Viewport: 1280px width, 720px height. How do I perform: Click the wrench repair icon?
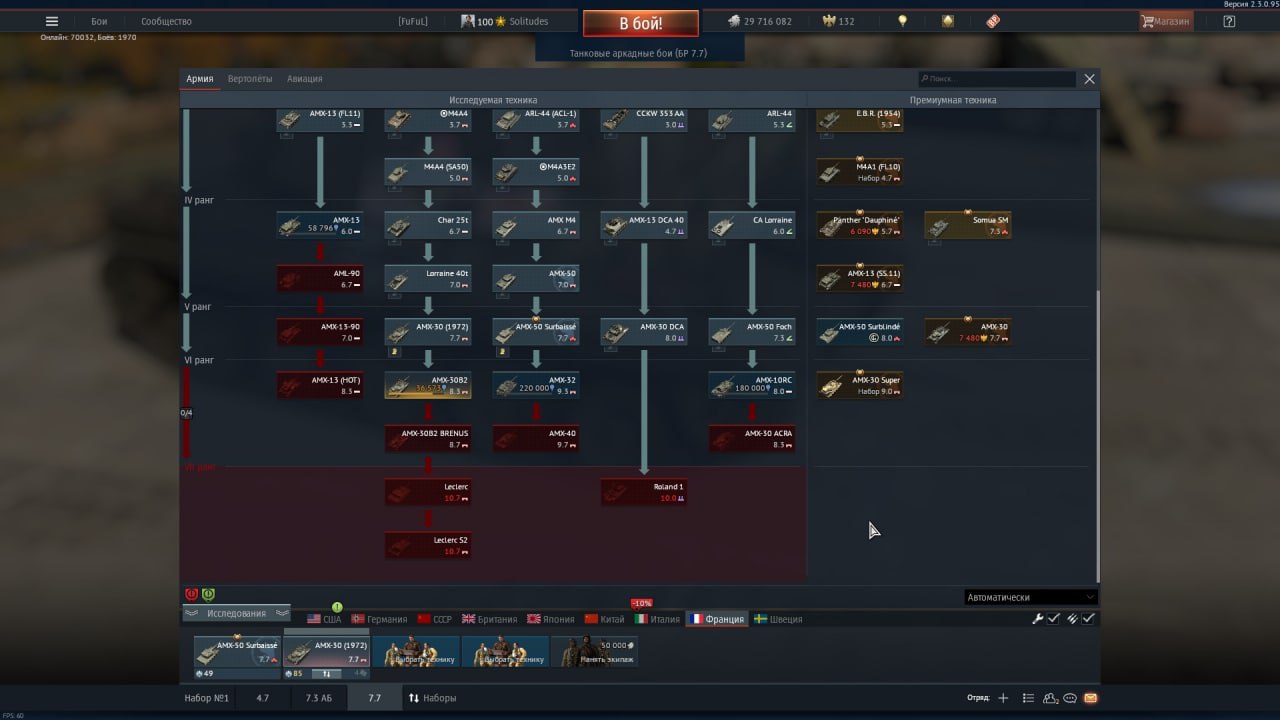pyautogui.click(x=1037, y=619)
